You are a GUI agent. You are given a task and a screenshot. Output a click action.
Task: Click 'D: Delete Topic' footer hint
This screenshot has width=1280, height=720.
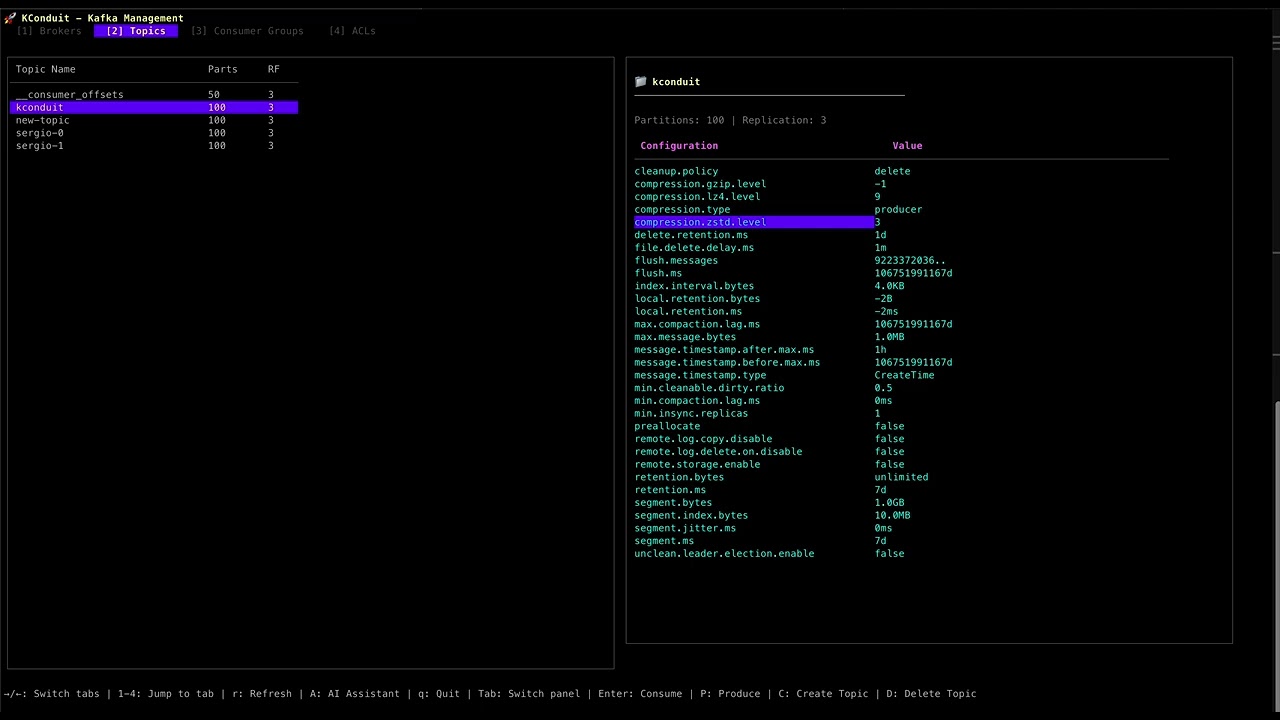click(x=931, y=694)
